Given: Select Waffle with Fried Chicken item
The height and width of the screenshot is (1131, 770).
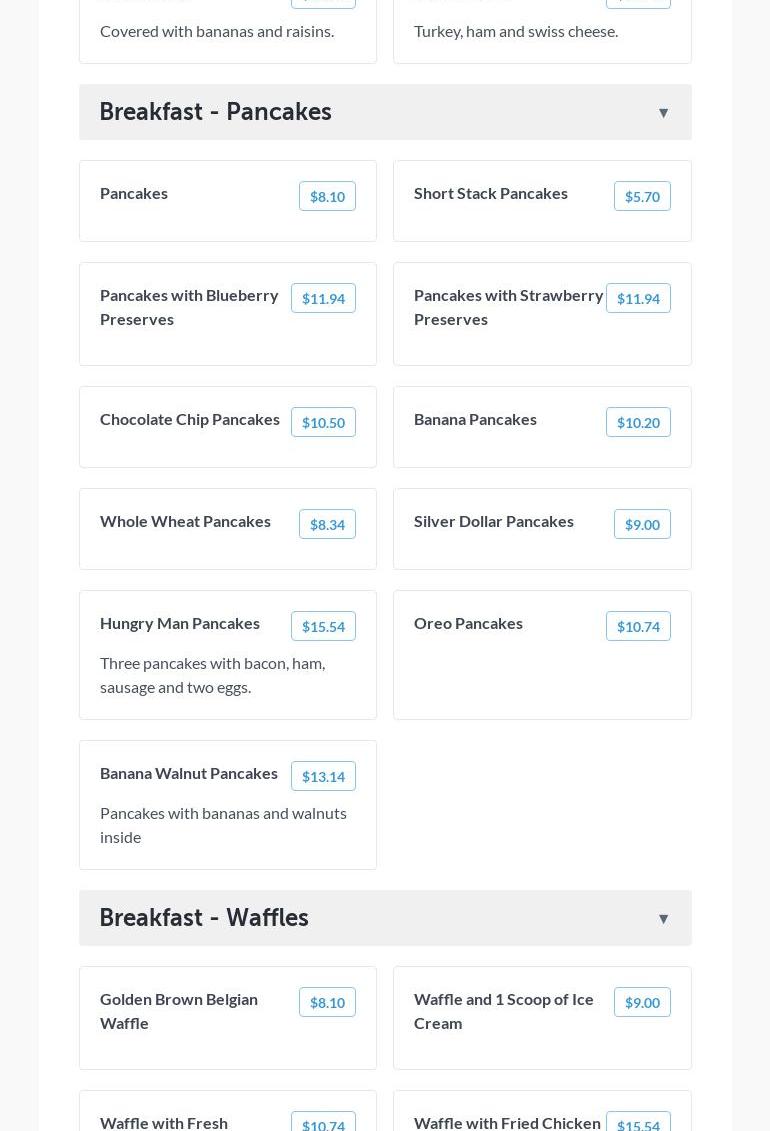Looking at the screenshot, I should 507,1122.
